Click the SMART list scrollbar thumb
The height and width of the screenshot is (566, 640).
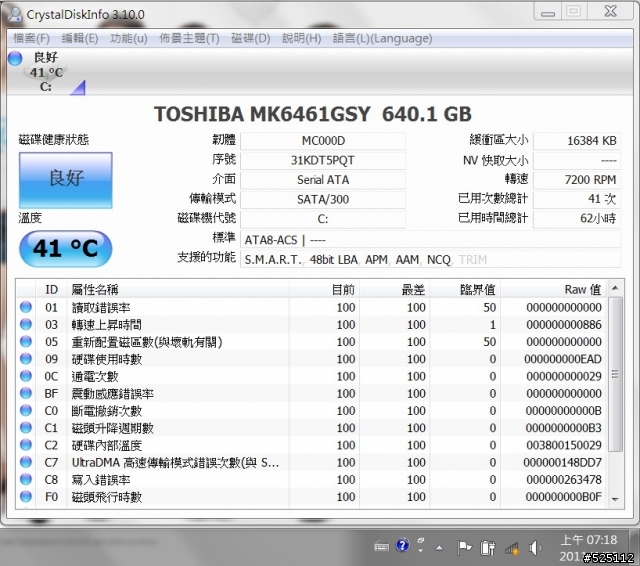tap(615, 374)
